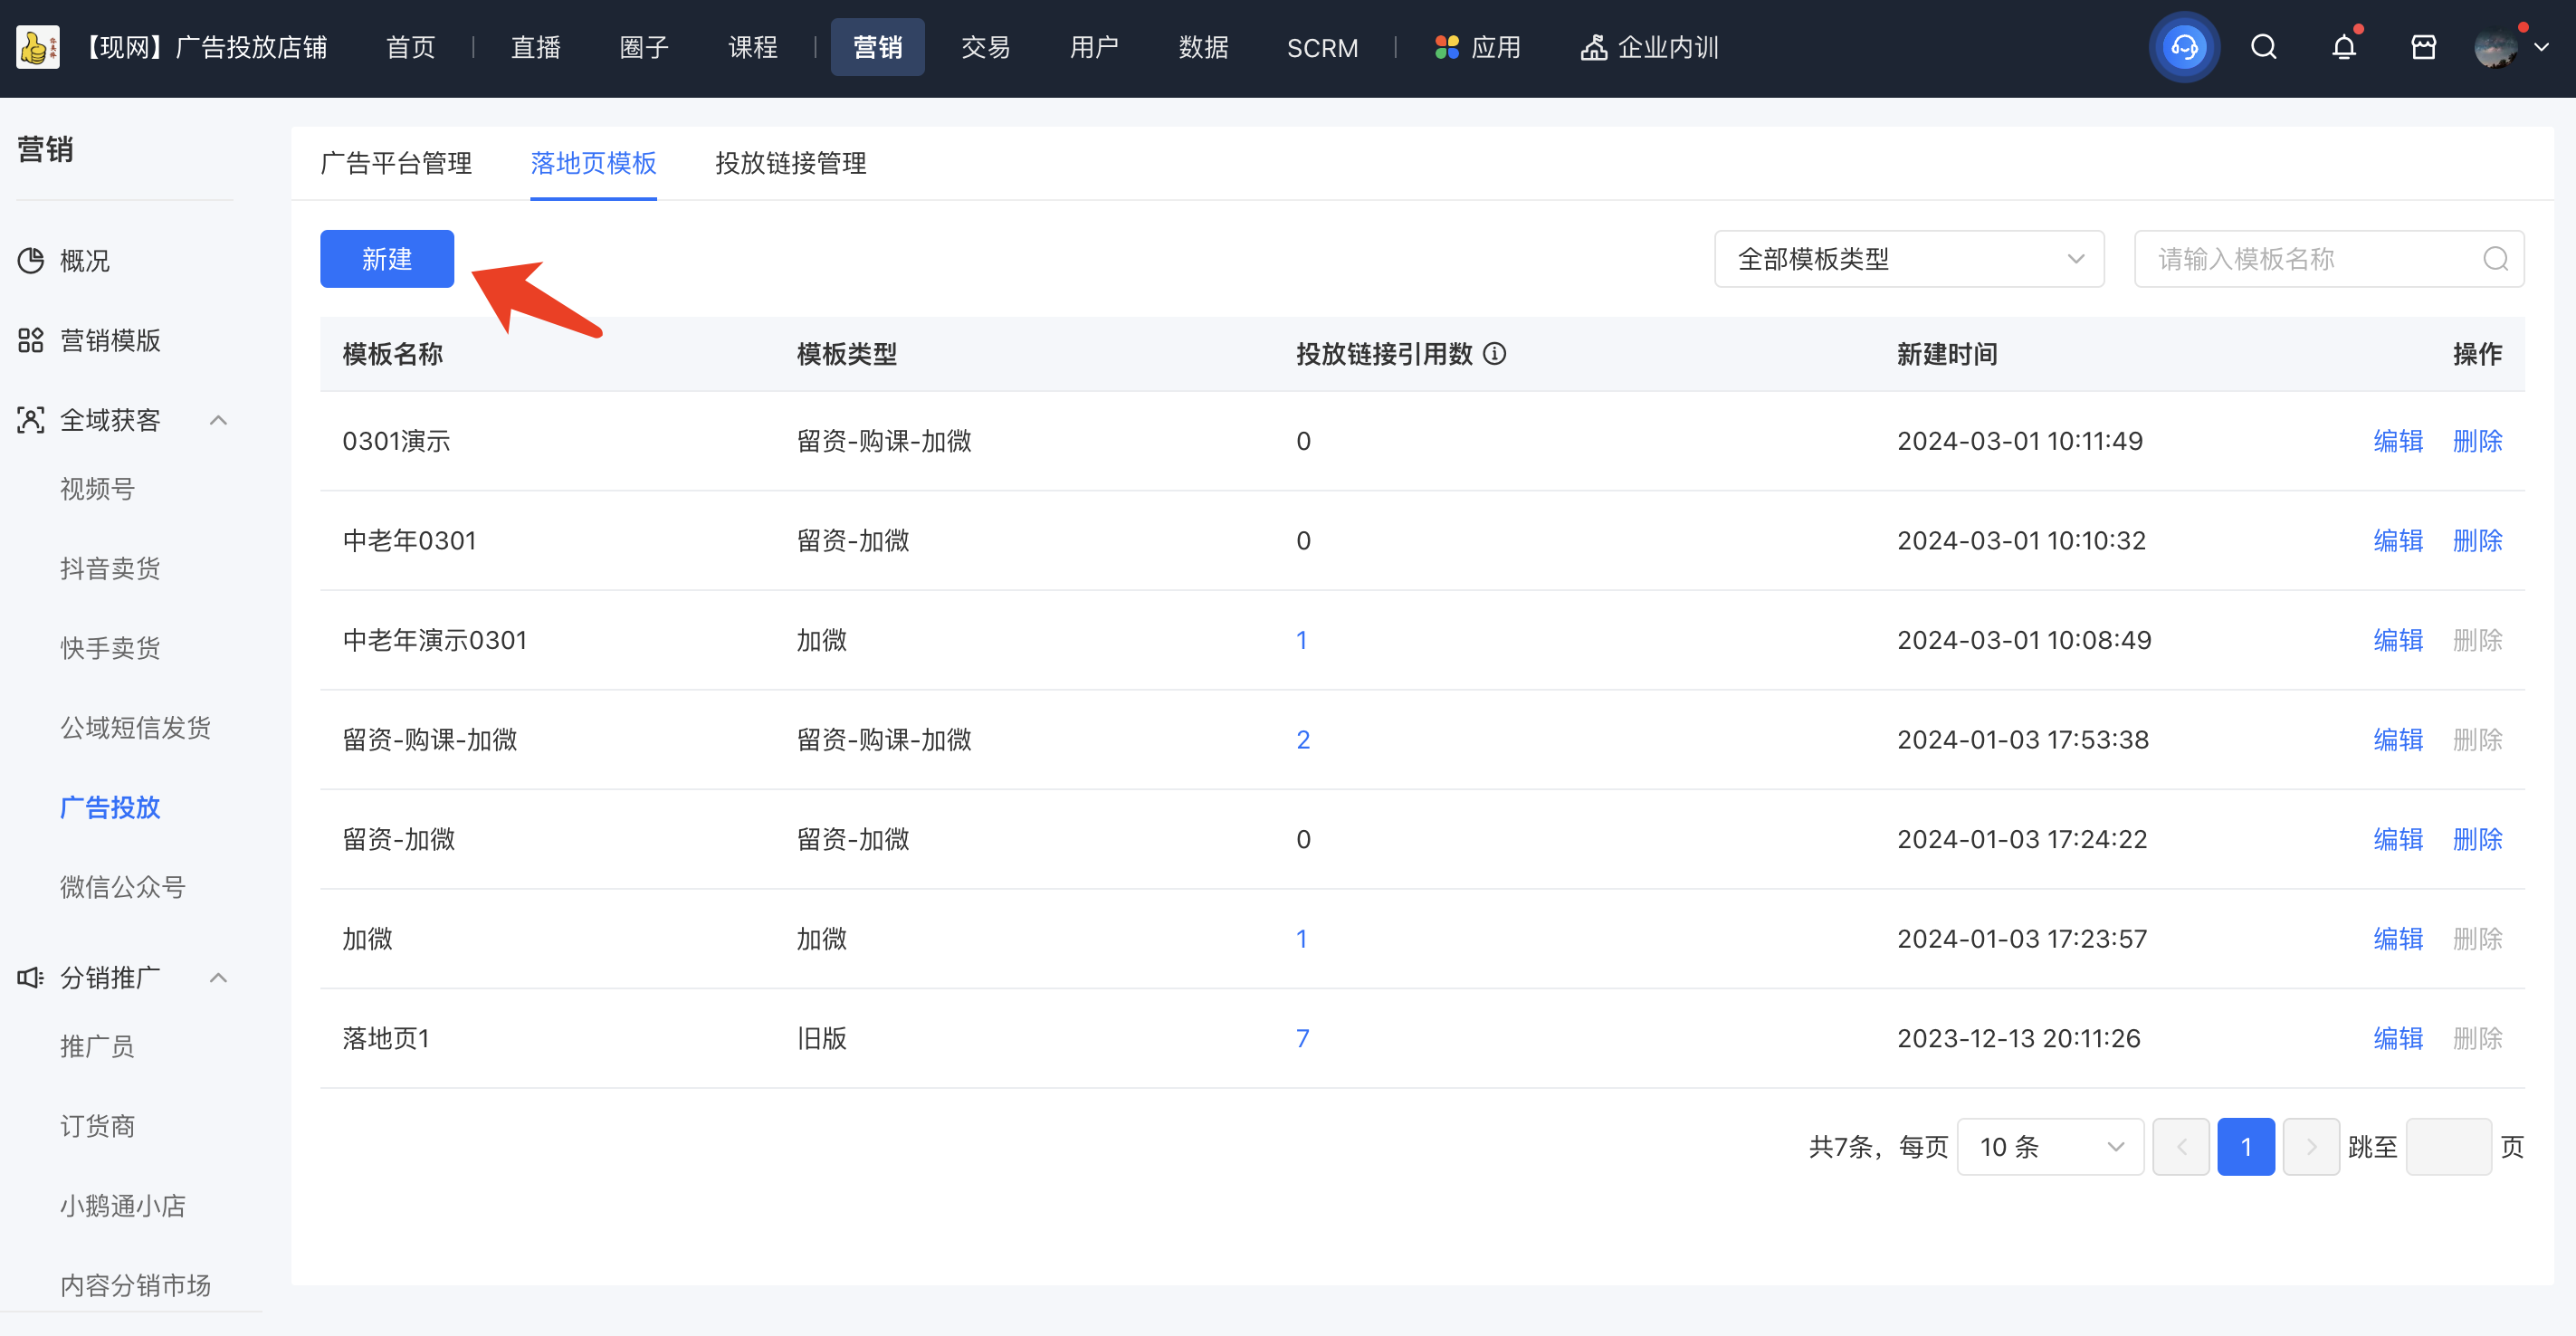Click the 新建 button
Image resolution: width=2576 pixels, height=1336 pixels.
(387, 259)
